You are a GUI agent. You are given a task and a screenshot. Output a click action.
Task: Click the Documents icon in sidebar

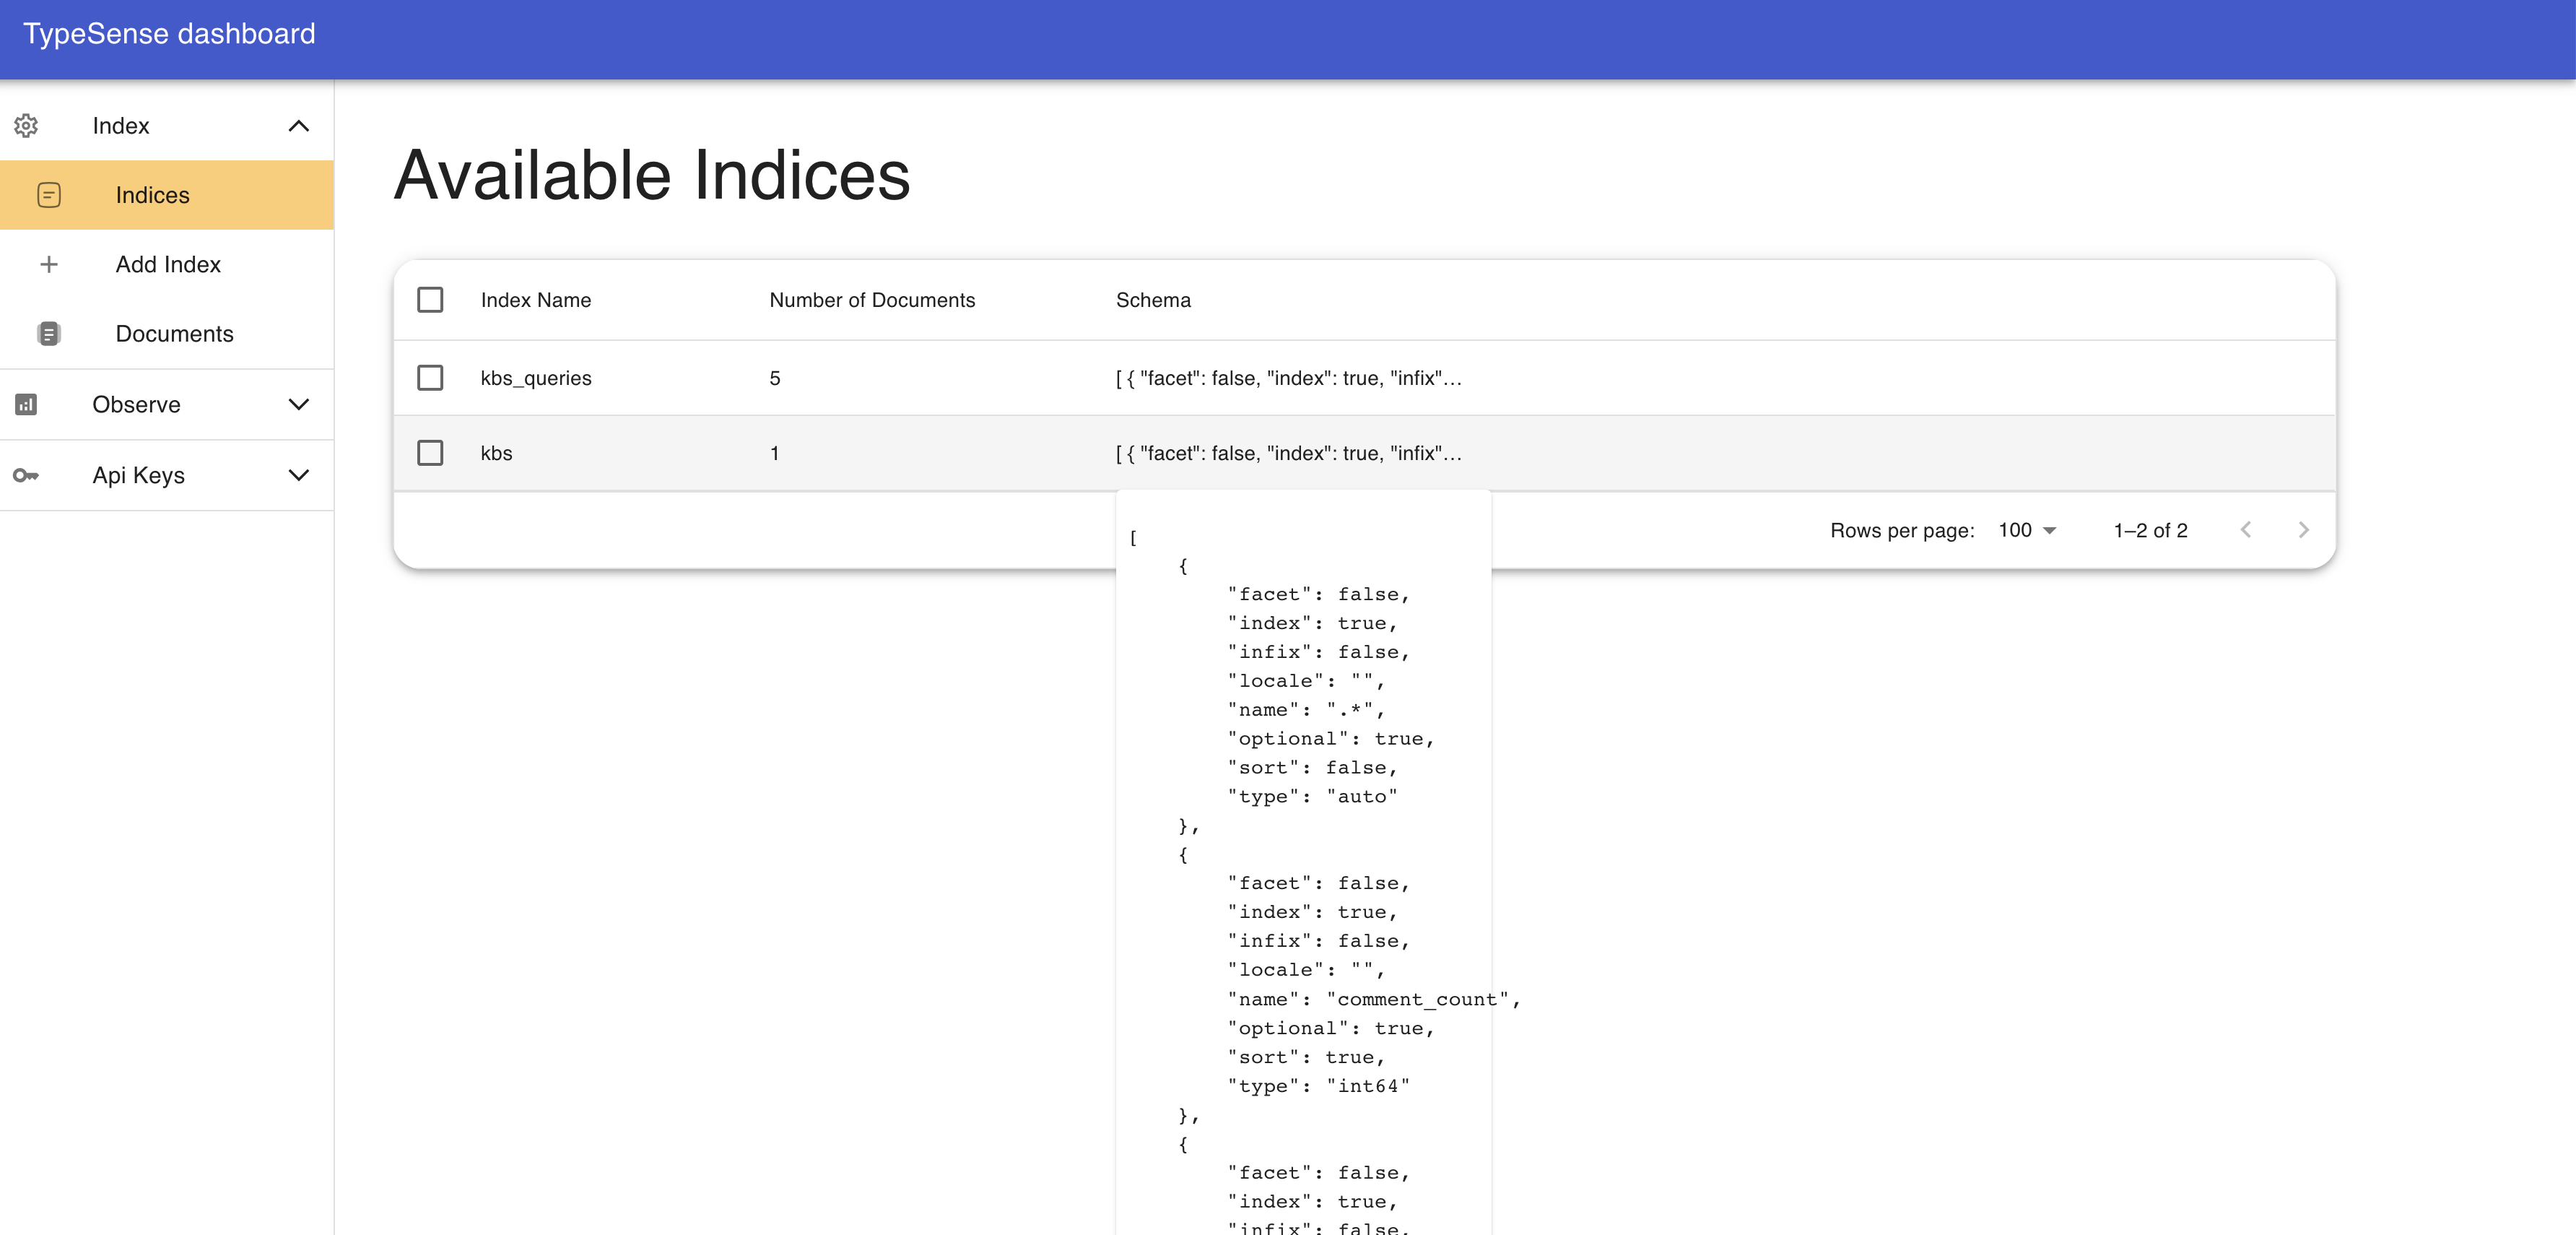46,334
